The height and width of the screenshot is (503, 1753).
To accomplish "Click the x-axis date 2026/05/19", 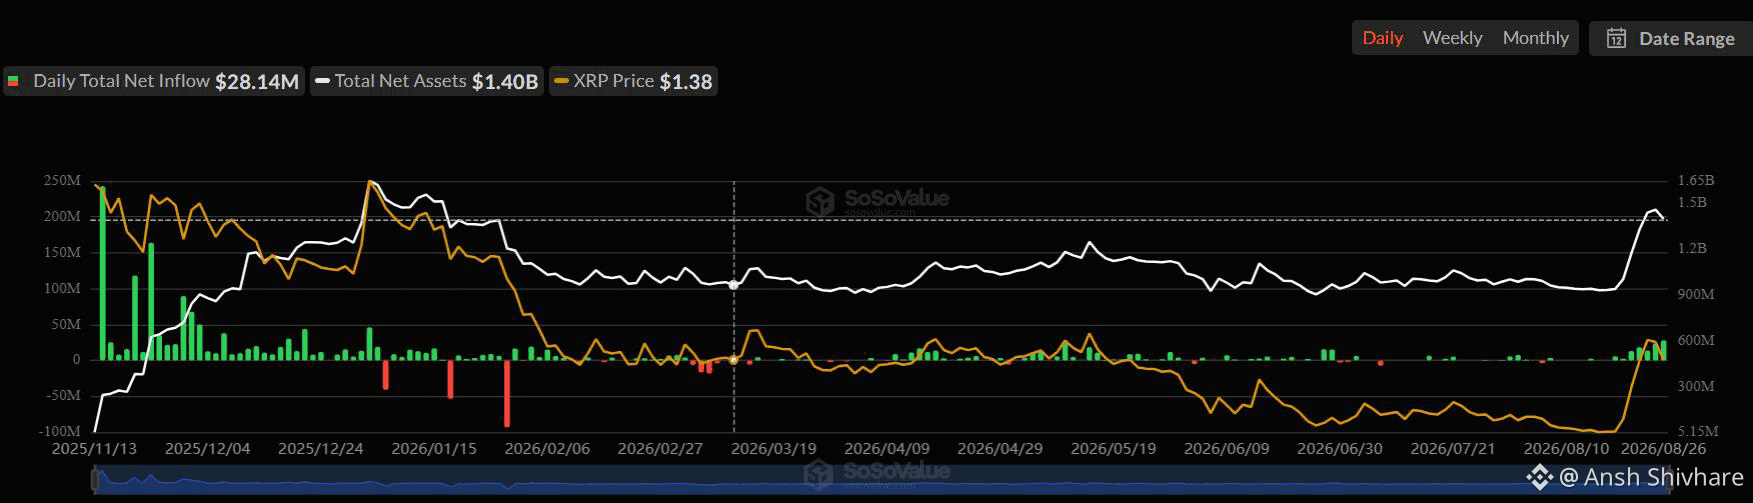I will (x=1113, y=449).
